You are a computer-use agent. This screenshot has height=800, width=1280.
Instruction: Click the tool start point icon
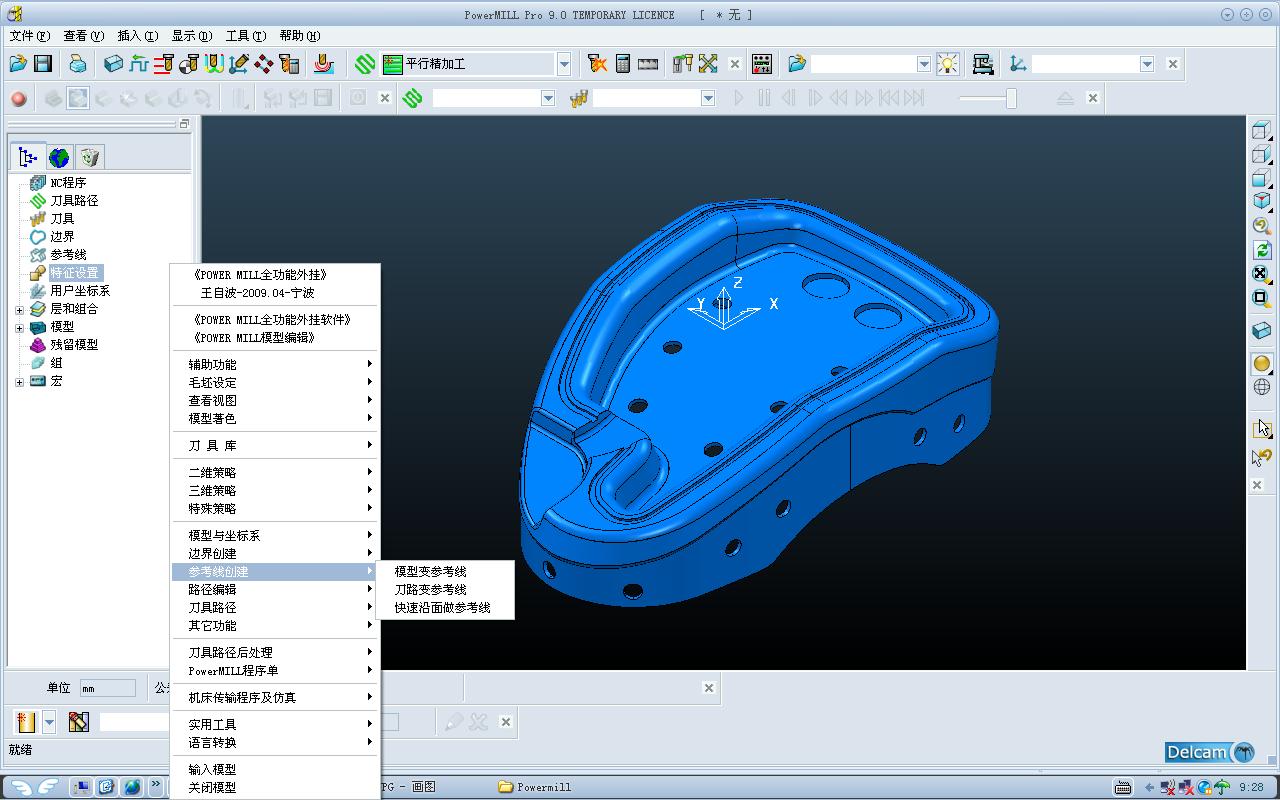pyautogui.click(x=189, y=64)
